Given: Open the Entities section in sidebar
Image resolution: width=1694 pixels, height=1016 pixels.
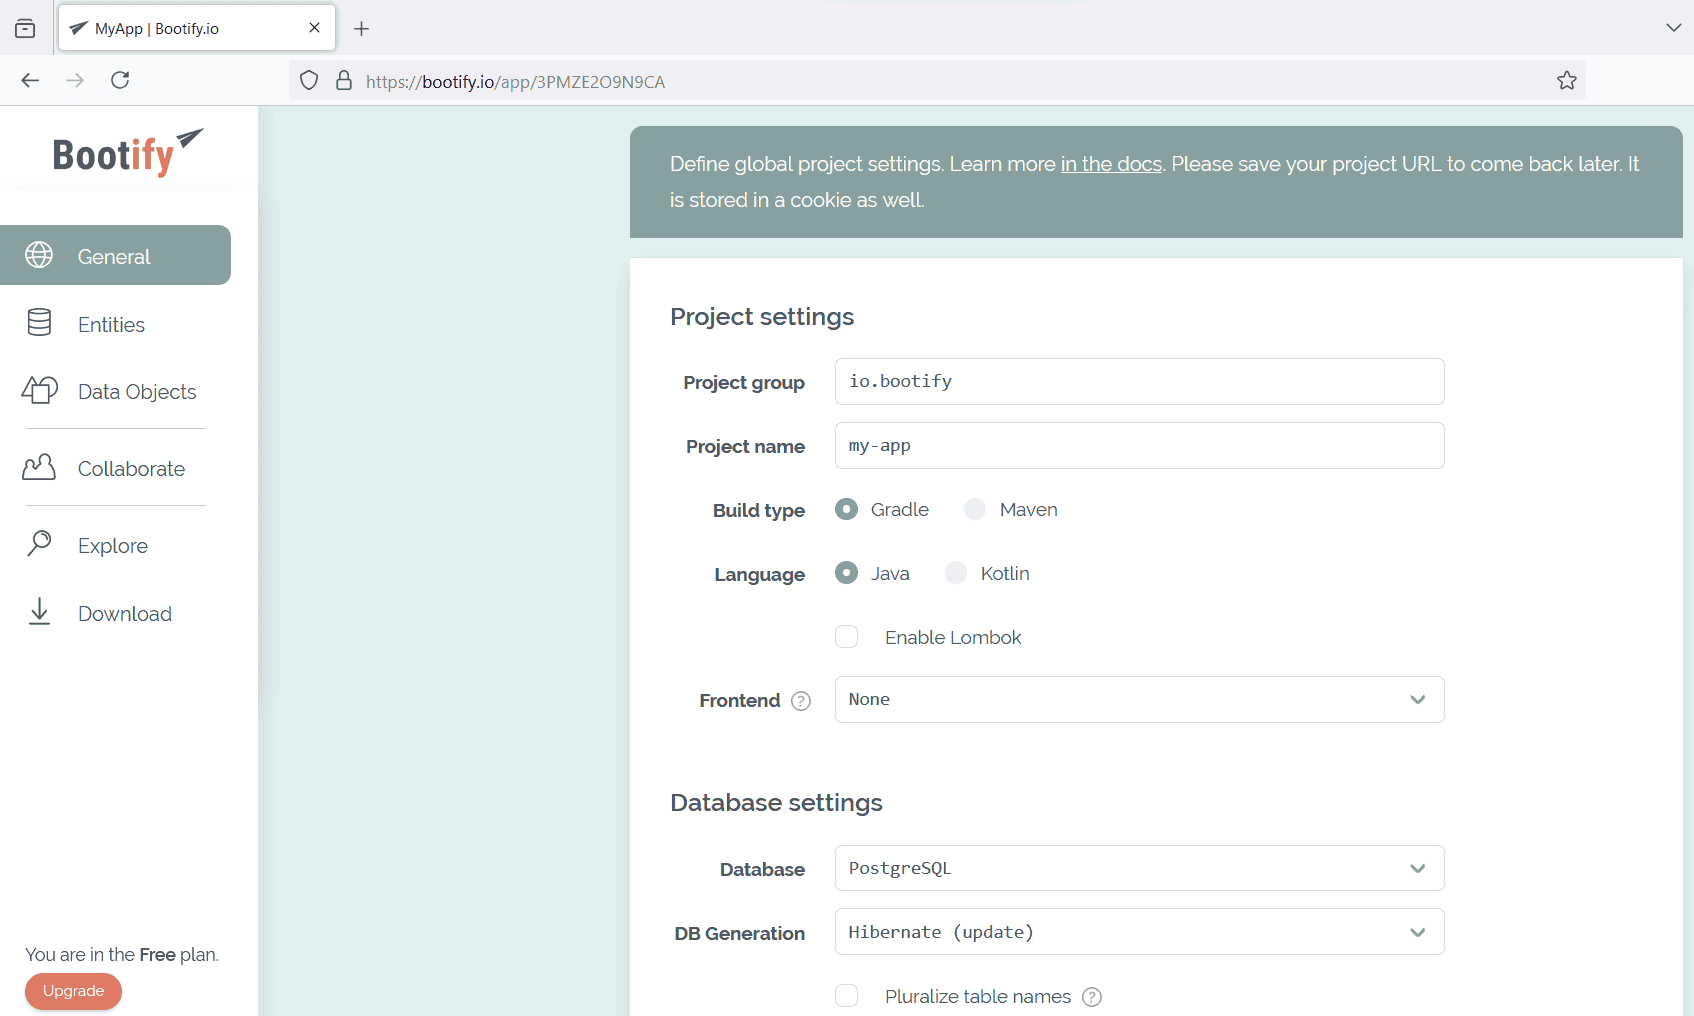Looking at the screenshot, I should click(x=111, y=325).
